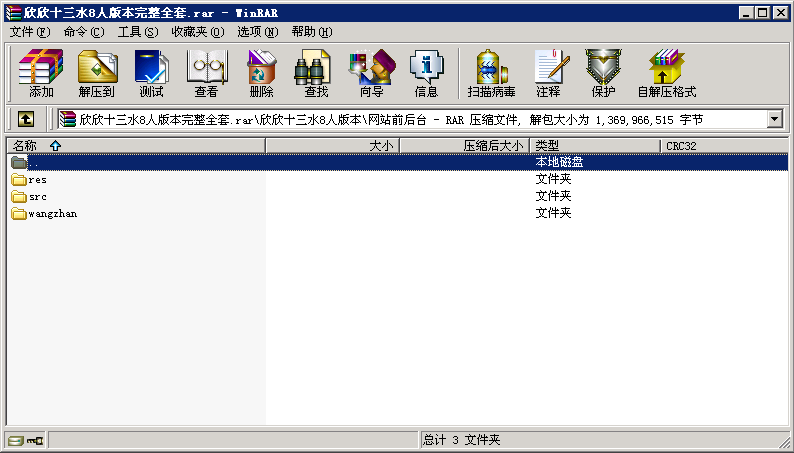Click the Add (添加) toolbar icon
This screenshot has height=453, width=794.
click(x=41, y=74)
